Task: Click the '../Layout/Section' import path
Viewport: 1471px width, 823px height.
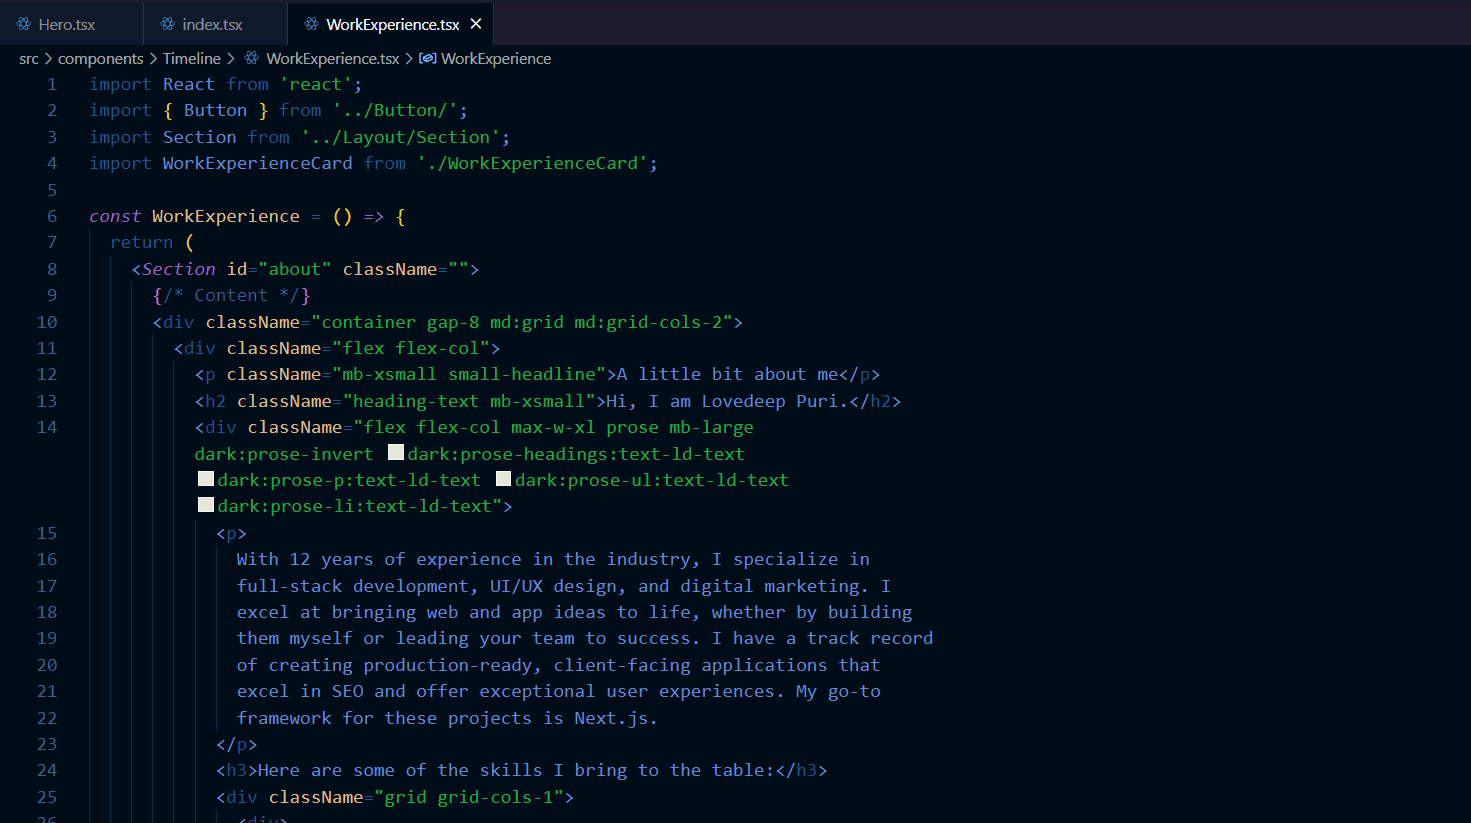Action: click(400, 137)
